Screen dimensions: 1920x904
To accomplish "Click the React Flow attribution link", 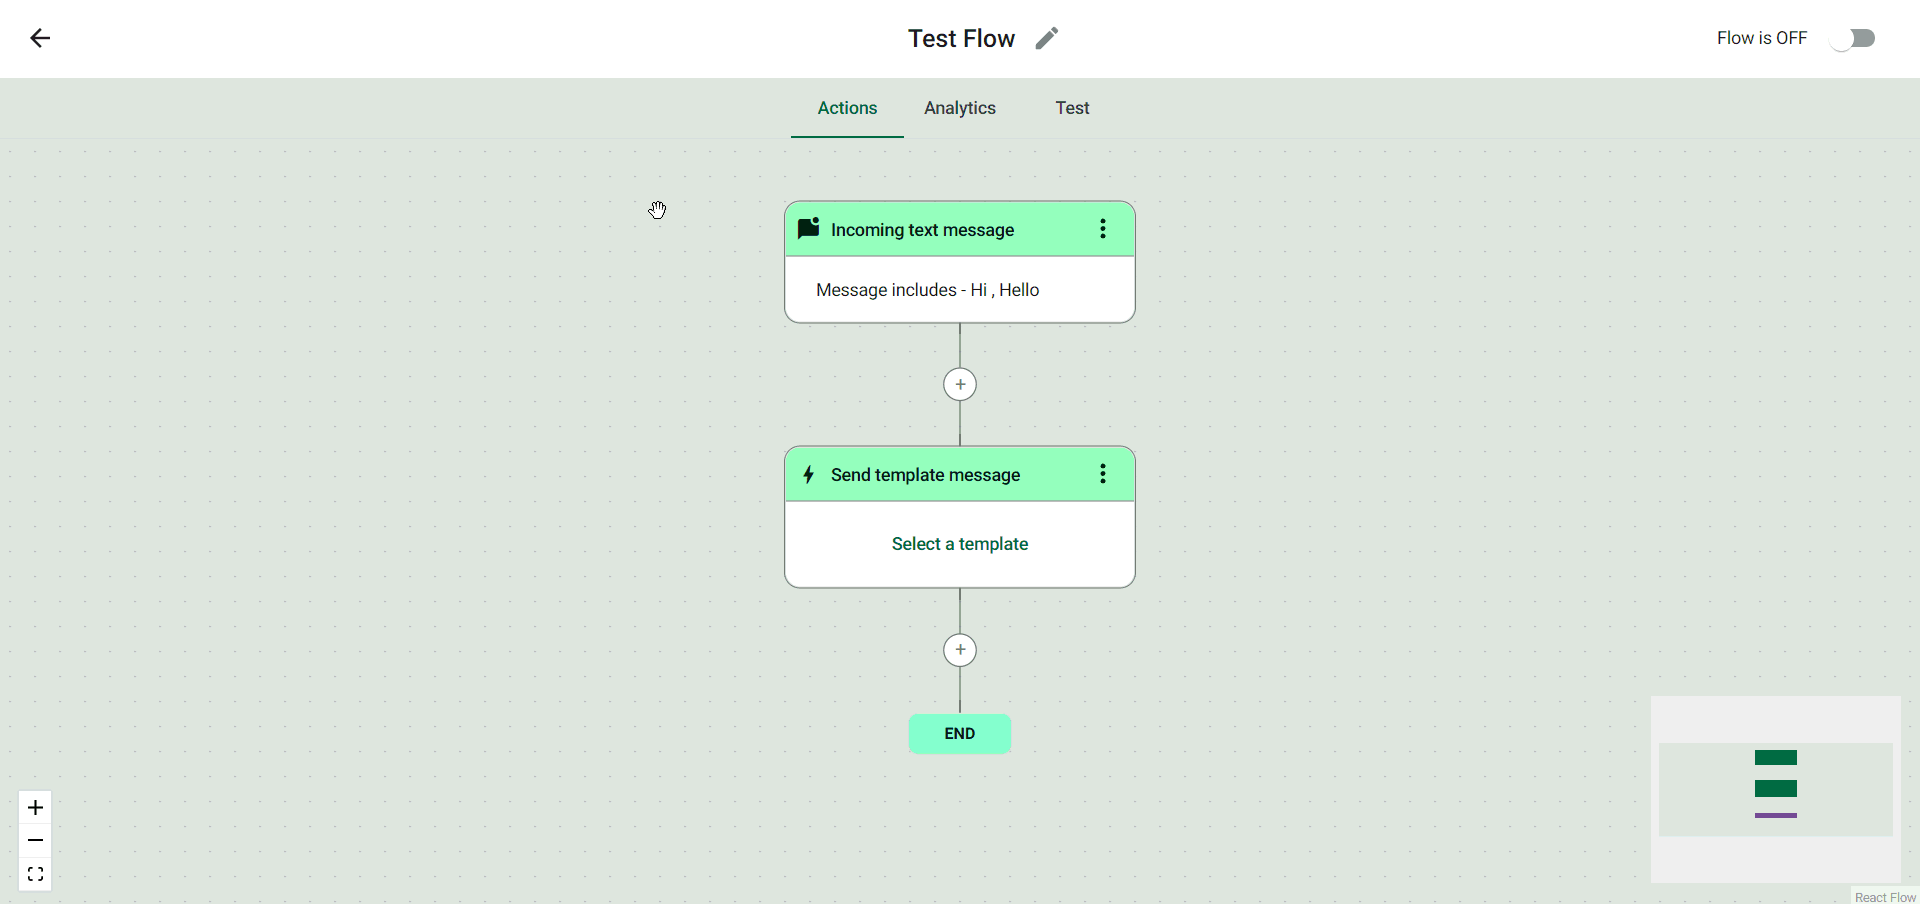I will click(1885, 897).
